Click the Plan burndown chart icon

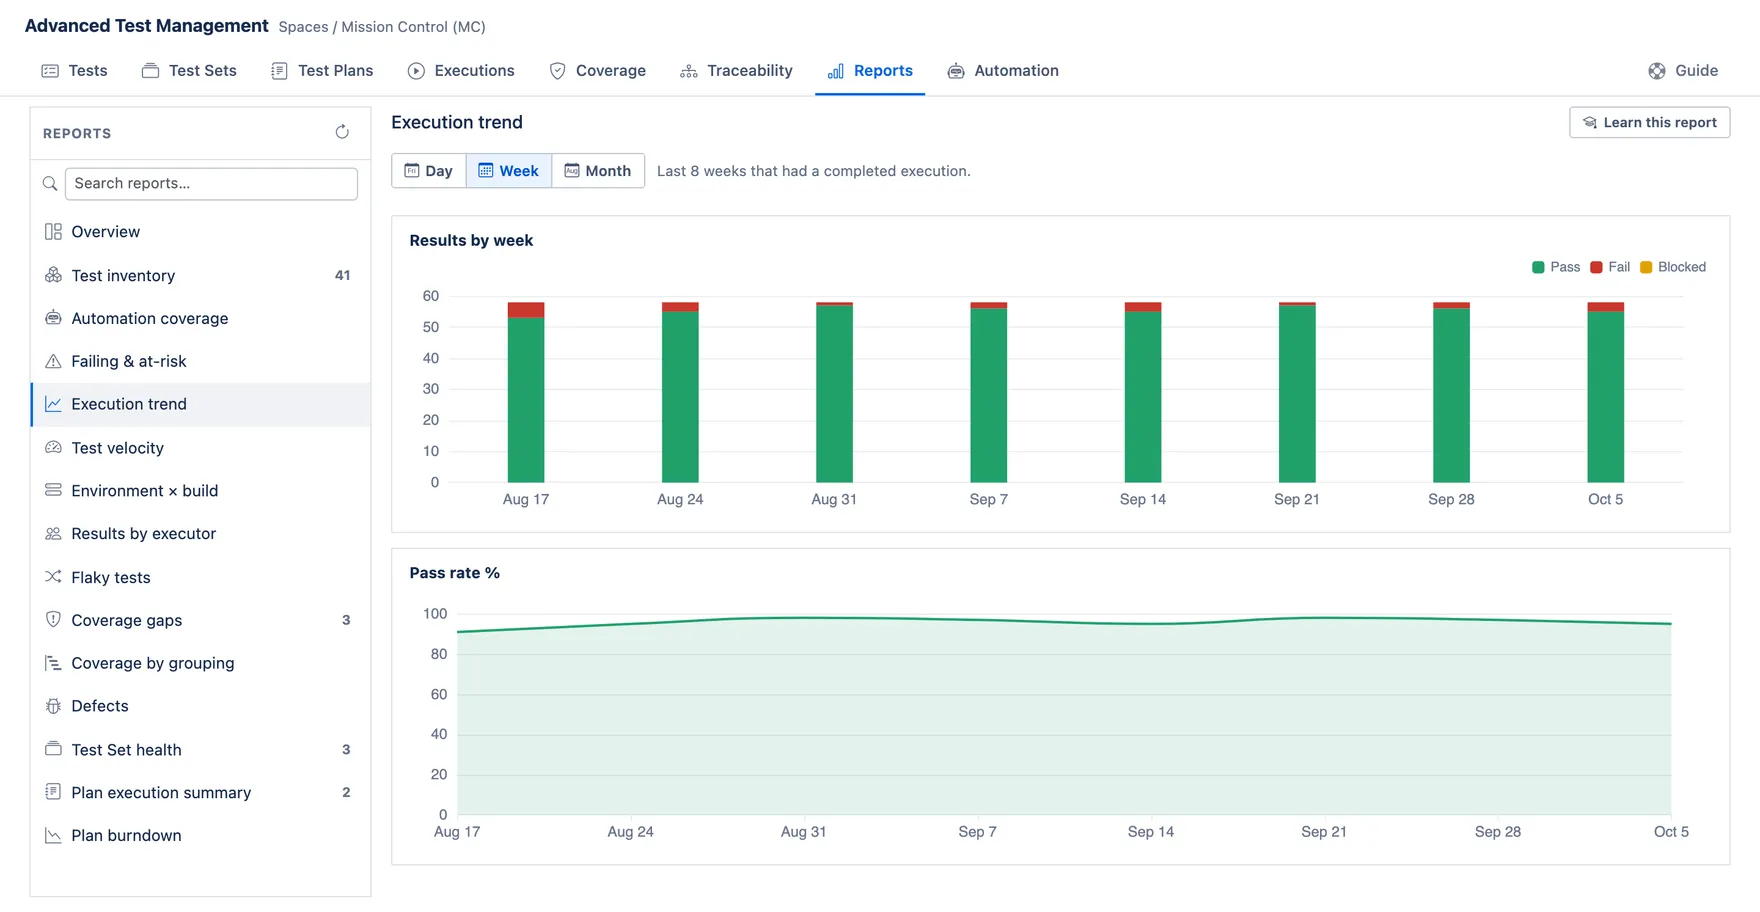[x=53, y=835]
